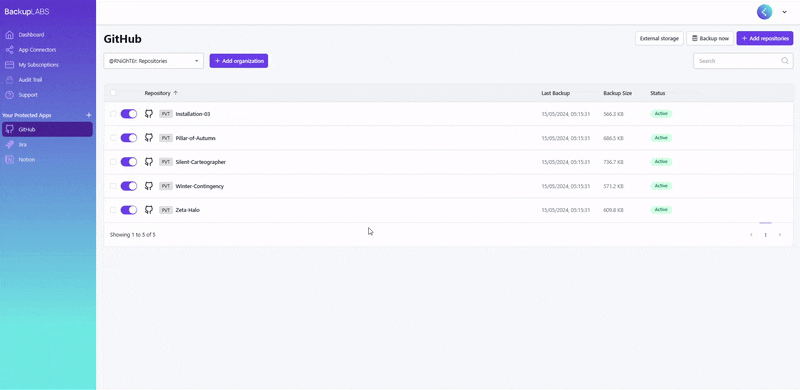Click the BackupLABS logo

(x=27, y=12)
